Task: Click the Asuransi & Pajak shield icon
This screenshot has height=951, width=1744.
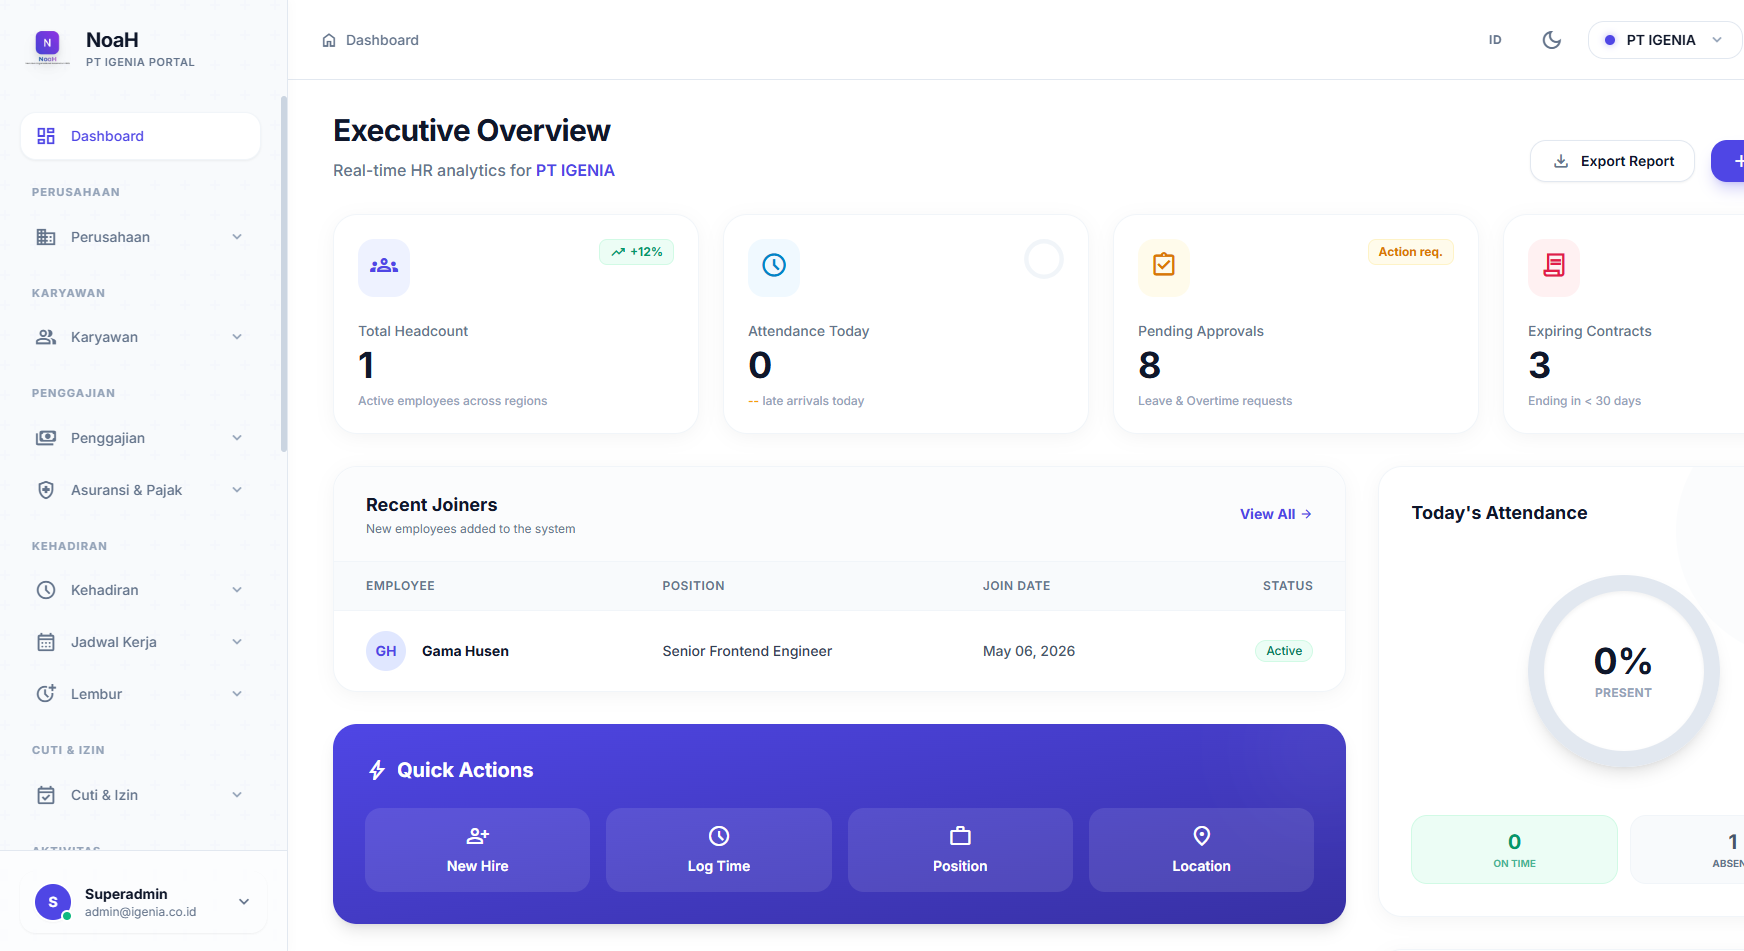Action: (x=46, y=490)
